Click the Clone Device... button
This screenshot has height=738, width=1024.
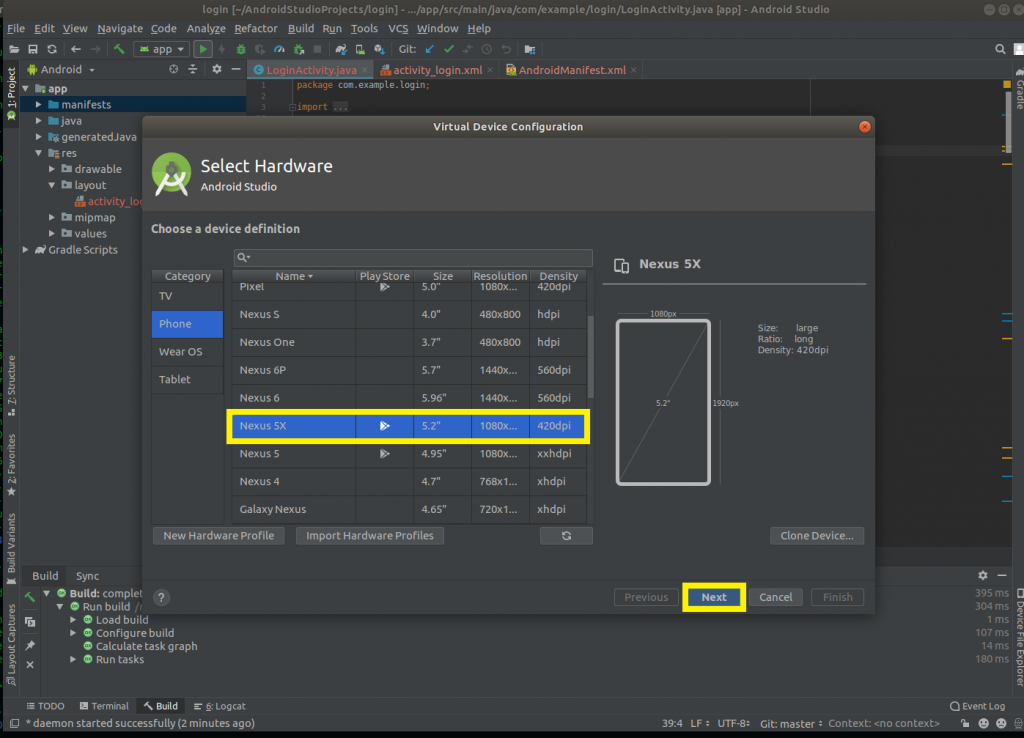pyautogui.click(x=817, y=536)
